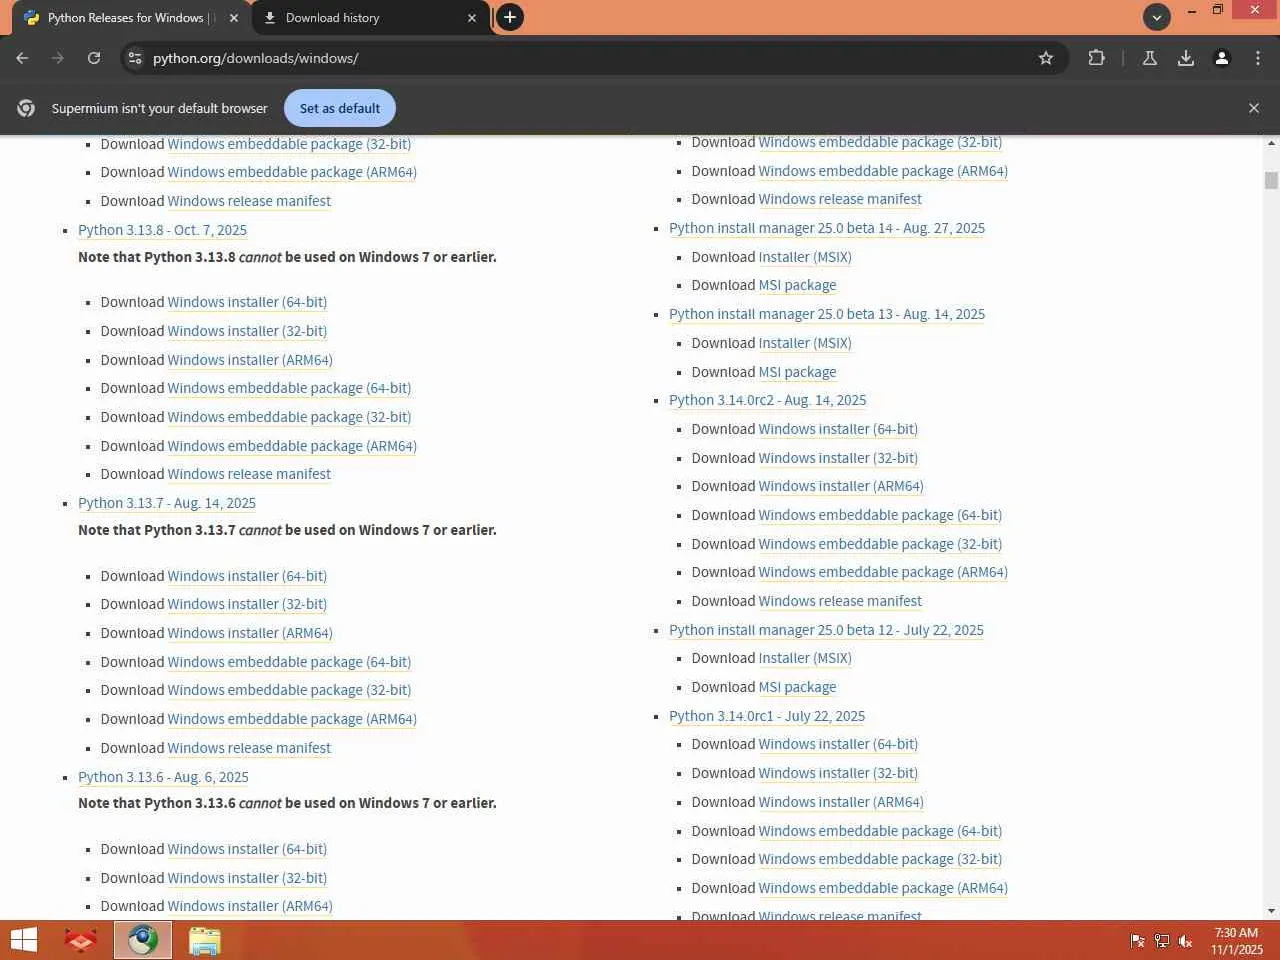The height and width of the screenshot is (960, 1280).
Task: Reload the python.org page
Action: pos(94,58)
